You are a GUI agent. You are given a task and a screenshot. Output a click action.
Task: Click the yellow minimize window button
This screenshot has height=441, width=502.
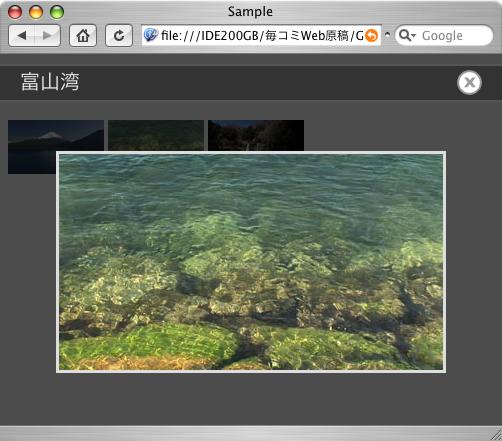coord(36,12)
